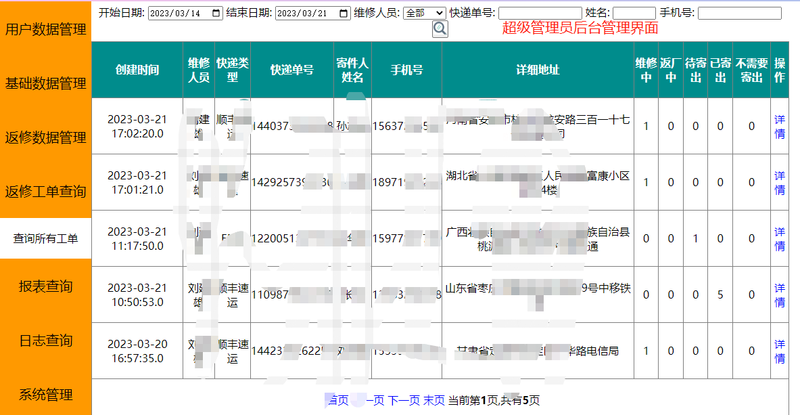Open 系统管理 in the sidebar
This screenshot has width=800, height=415.
point(45,395)
